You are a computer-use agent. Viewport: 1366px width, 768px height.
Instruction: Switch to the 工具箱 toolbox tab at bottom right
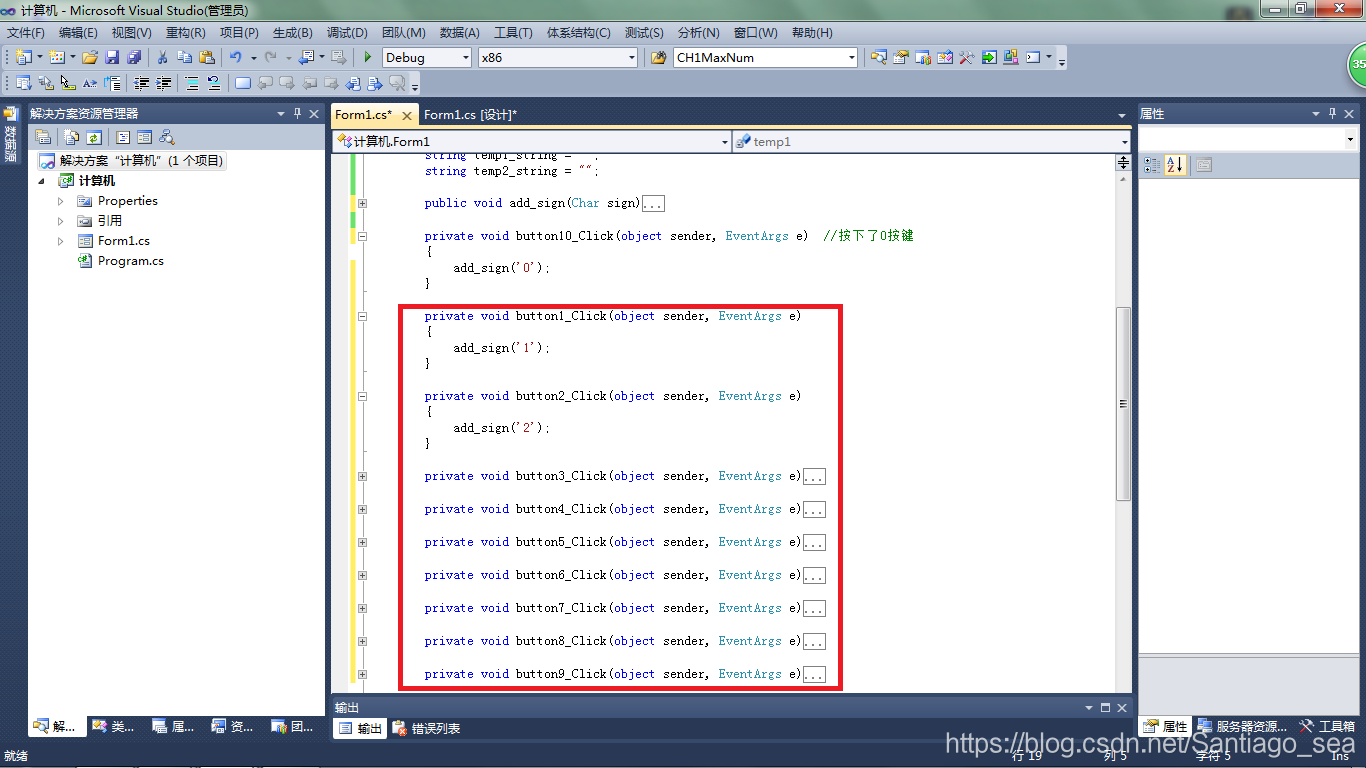pyautogui.click(x=1328, y=727)
